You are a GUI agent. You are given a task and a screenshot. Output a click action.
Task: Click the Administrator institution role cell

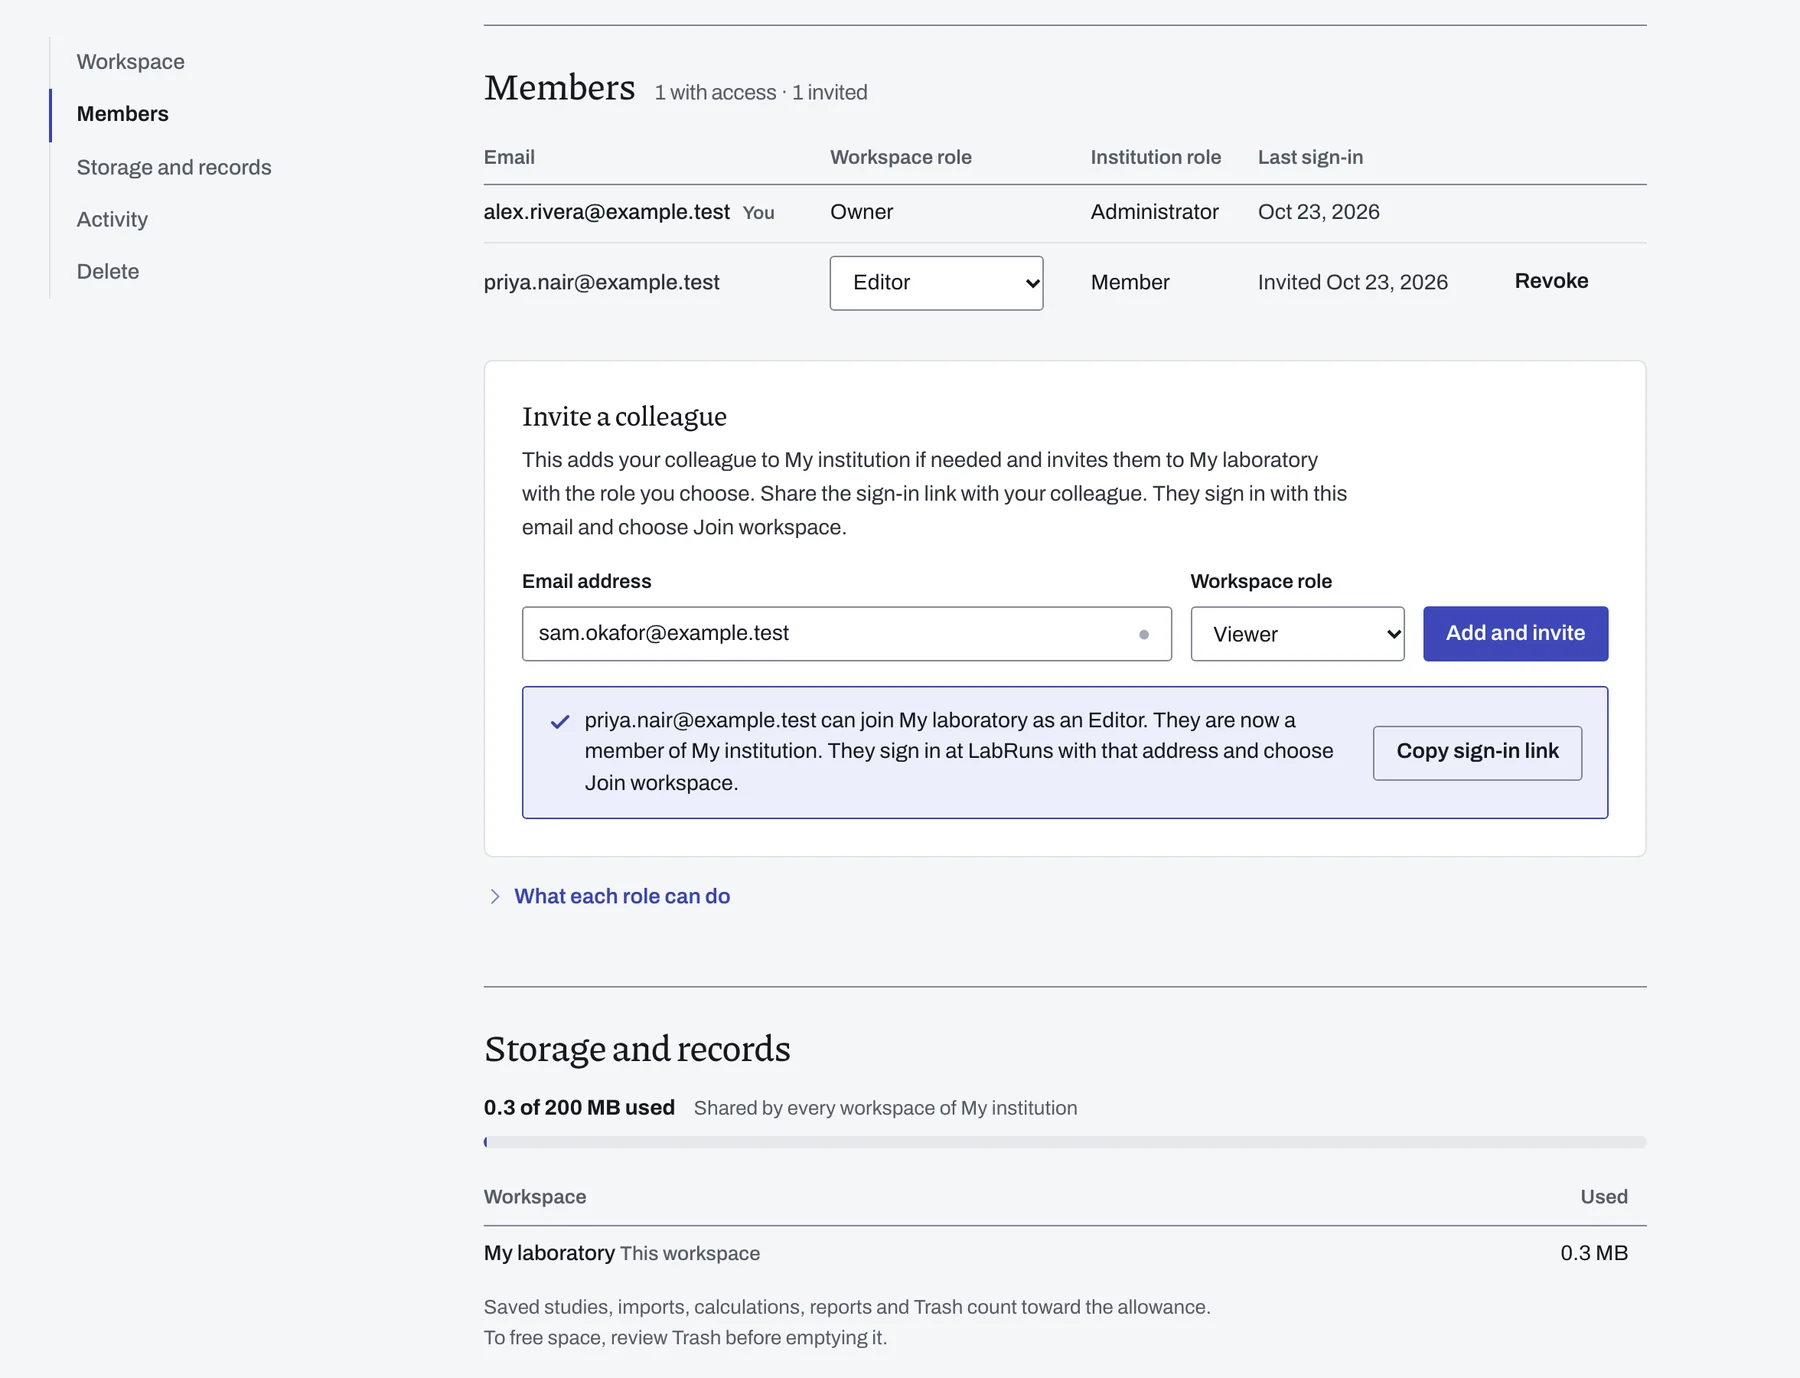[1154, 212]
